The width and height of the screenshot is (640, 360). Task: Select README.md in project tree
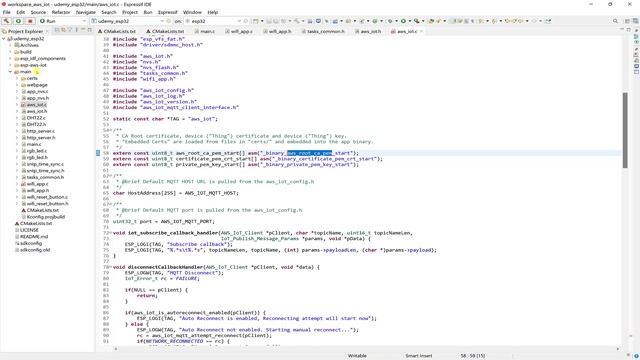click(34, 236)
